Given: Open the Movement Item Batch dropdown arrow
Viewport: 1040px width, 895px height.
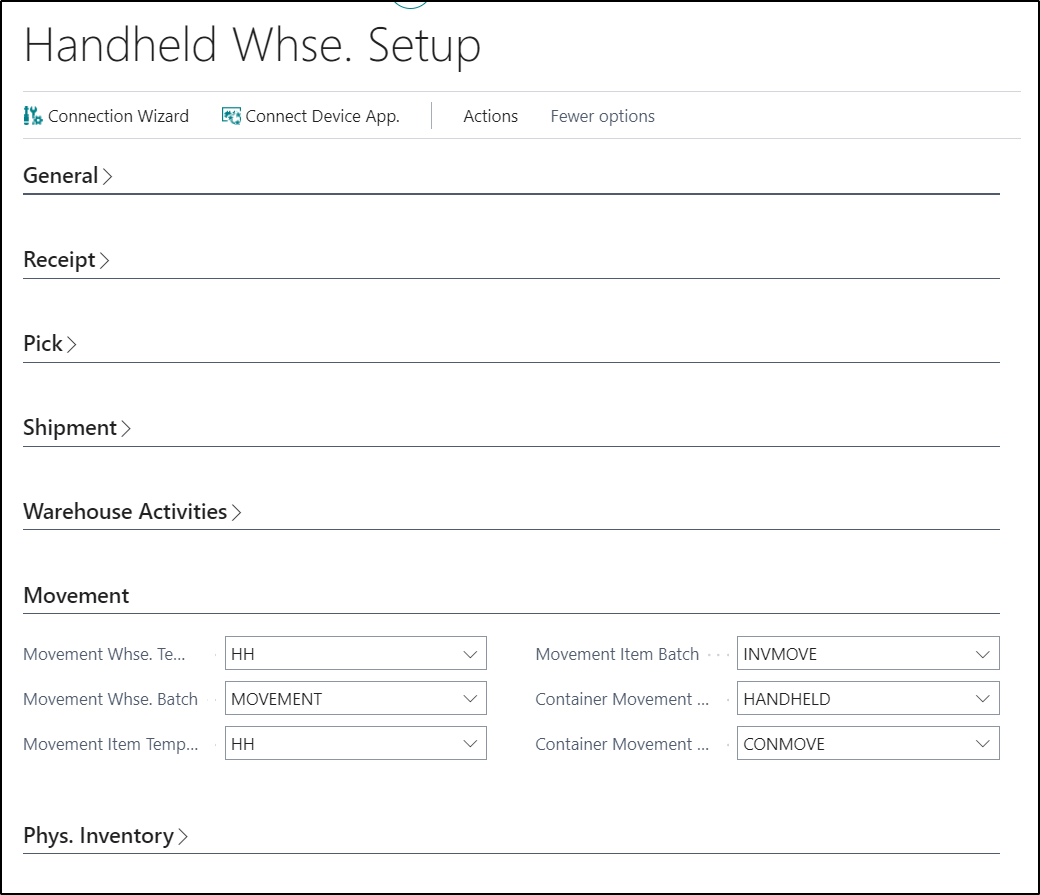Looking at the screenshot, I should [x=983, y=654].
